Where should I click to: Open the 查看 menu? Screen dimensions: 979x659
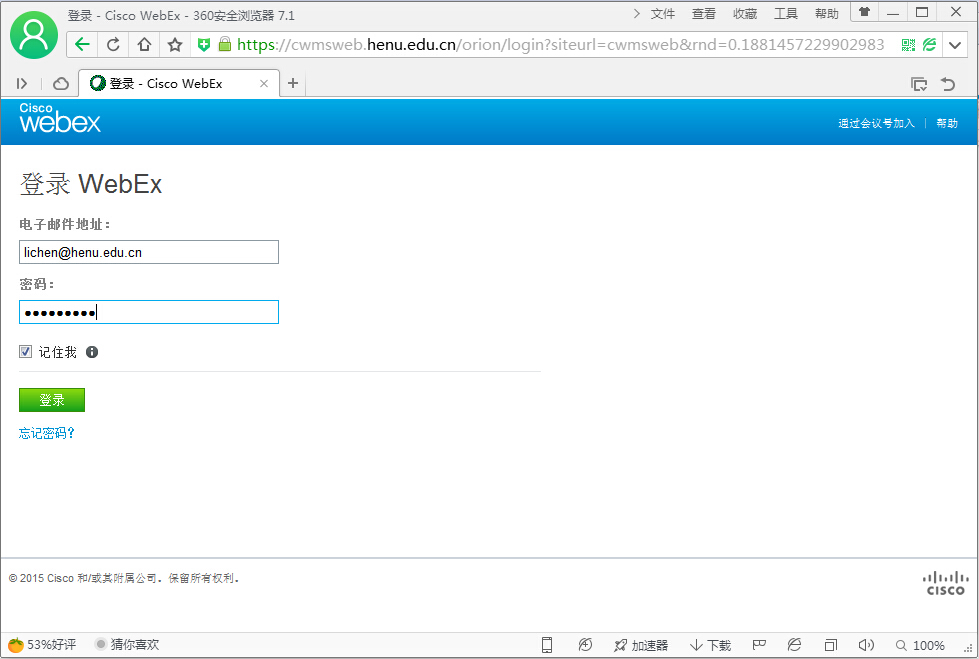pos(704,14)
